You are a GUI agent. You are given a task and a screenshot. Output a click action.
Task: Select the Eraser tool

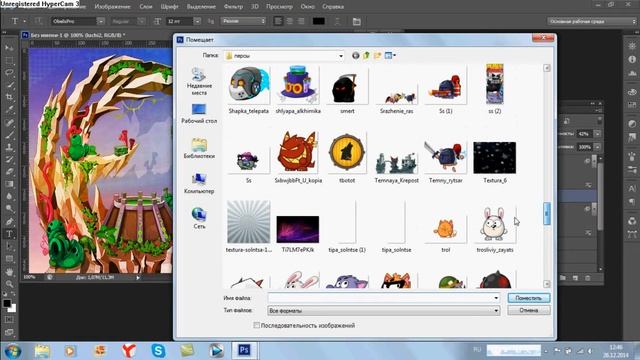[x=9, y=171]
